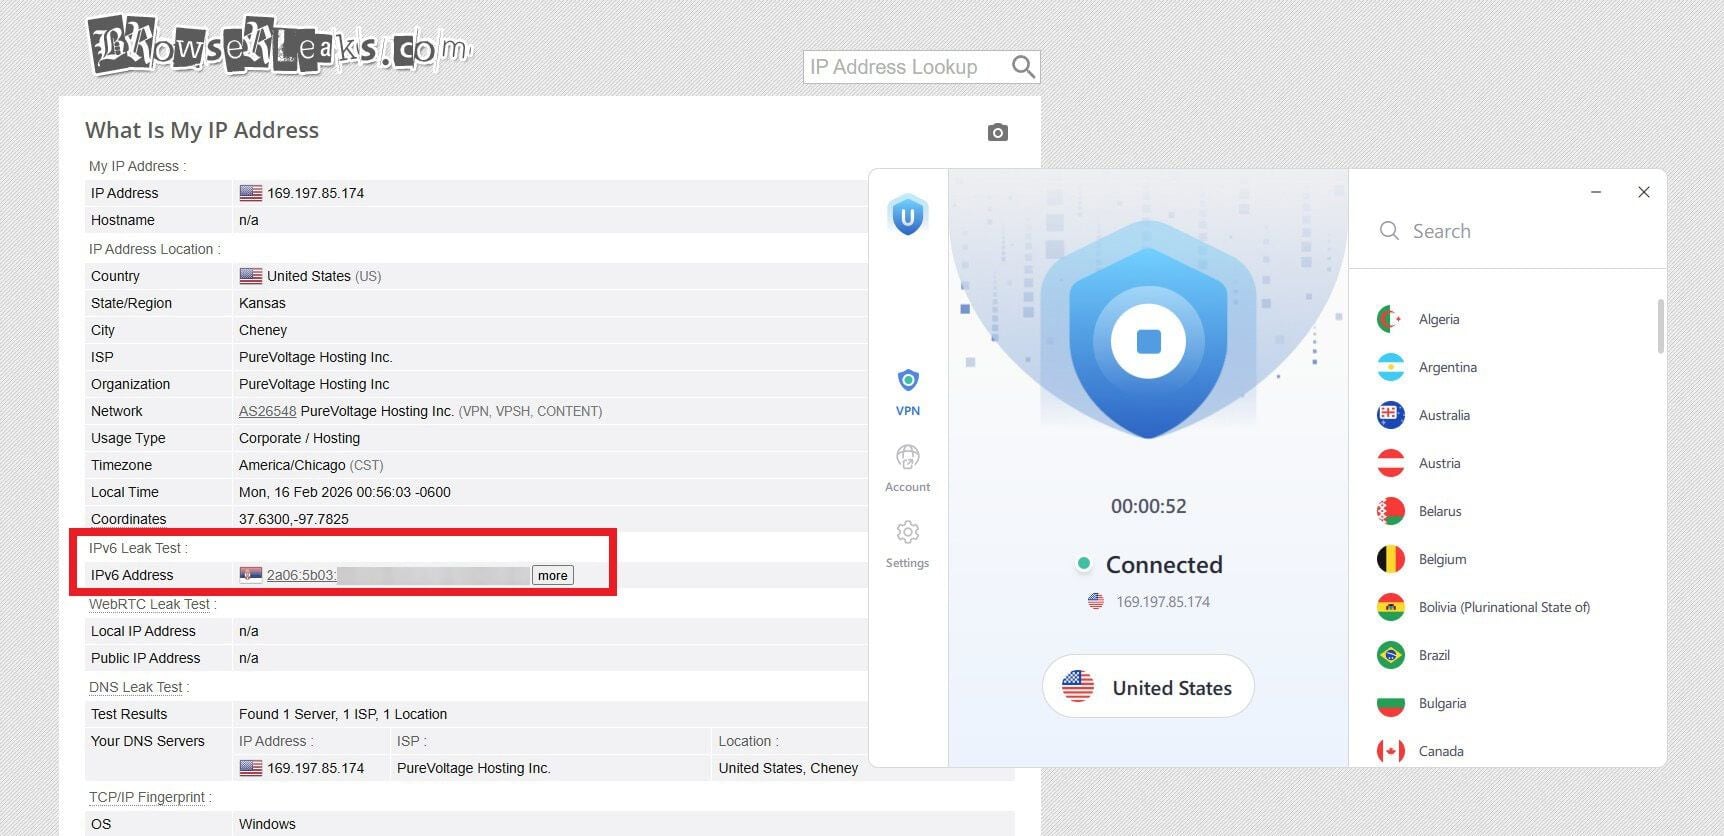Select Algeria from the country list
The image size is (1724, 836).
pos(1438,319)
